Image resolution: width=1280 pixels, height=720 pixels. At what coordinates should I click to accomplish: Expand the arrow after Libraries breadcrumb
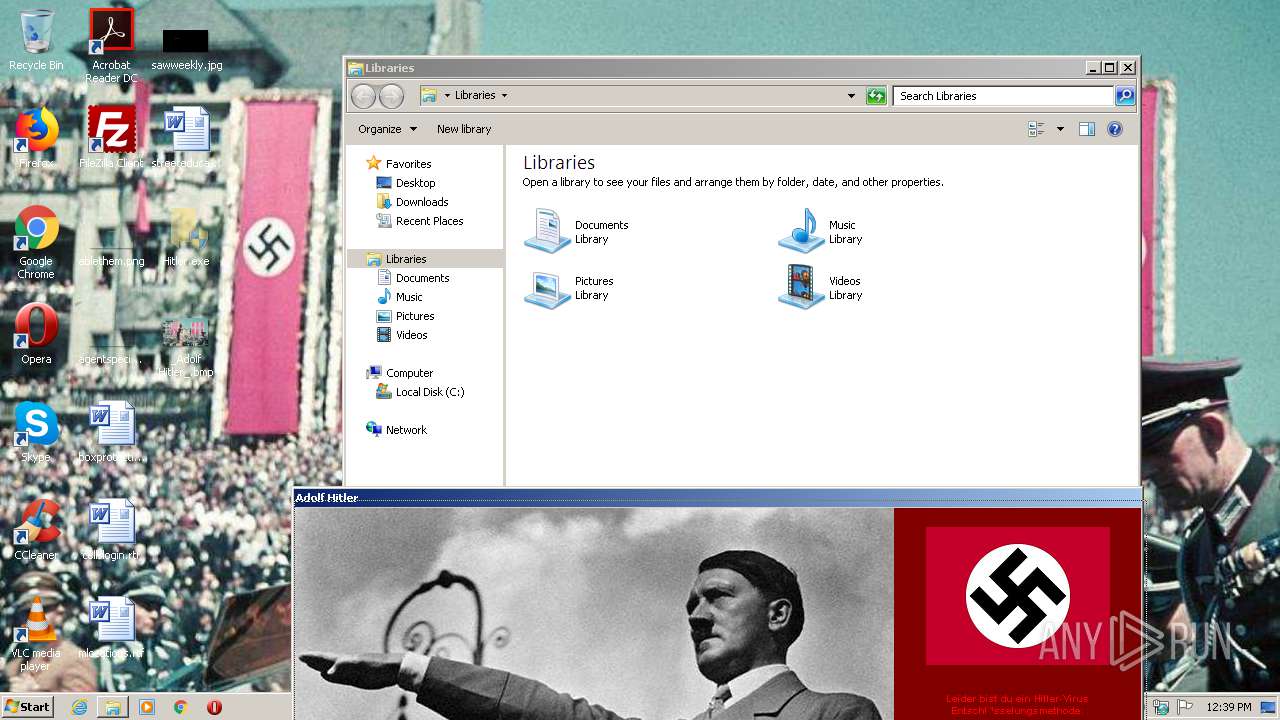(504, 96)
